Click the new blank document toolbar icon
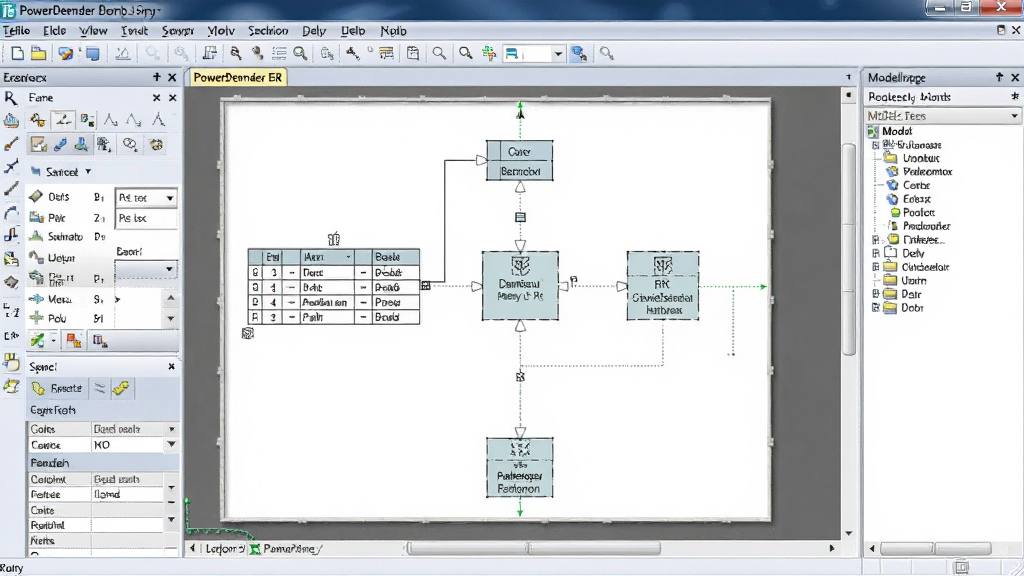The image size is (1024, 576). pos(18,54)
